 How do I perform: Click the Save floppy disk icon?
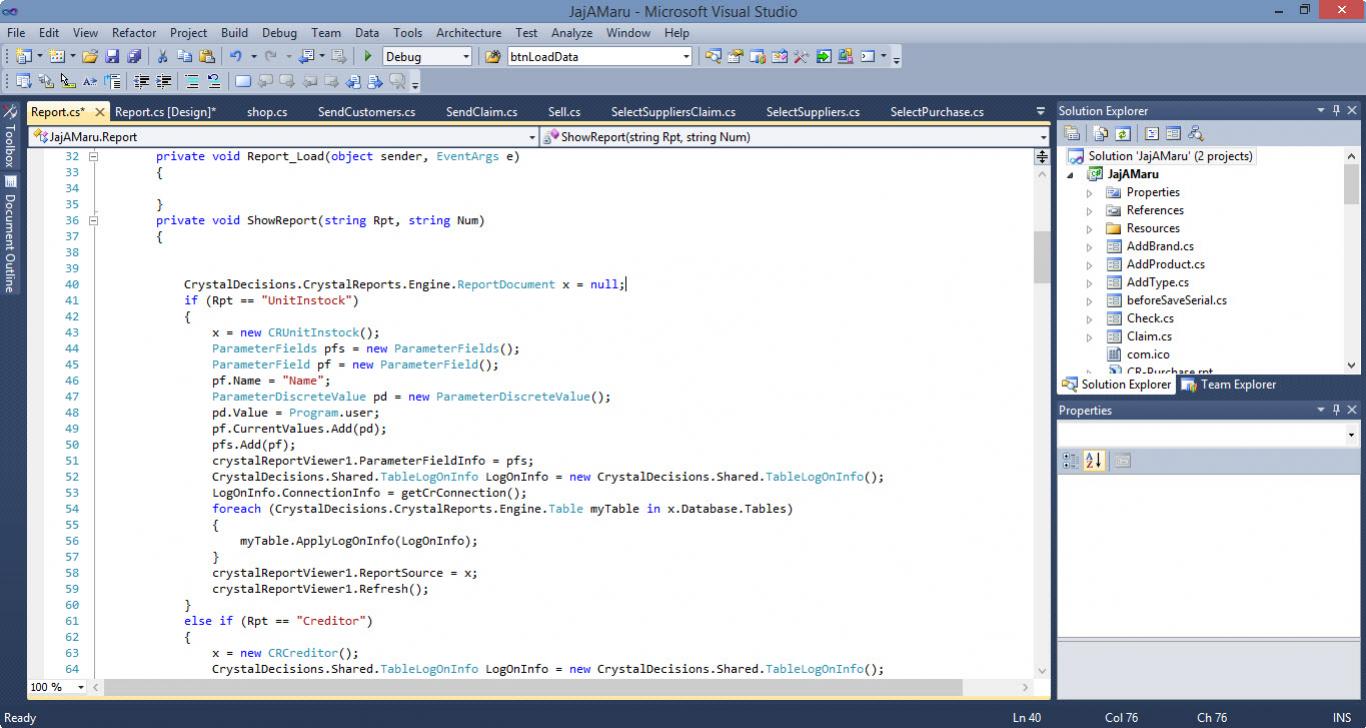pyautogui.click(x=112, y=57)
